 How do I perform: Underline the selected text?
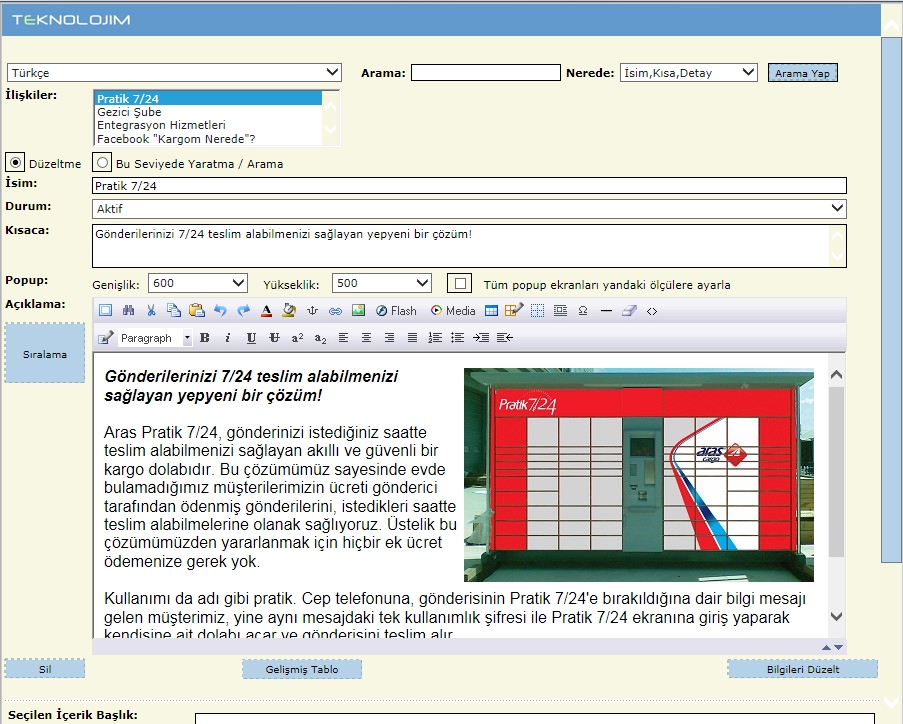[x=251, y=338]
